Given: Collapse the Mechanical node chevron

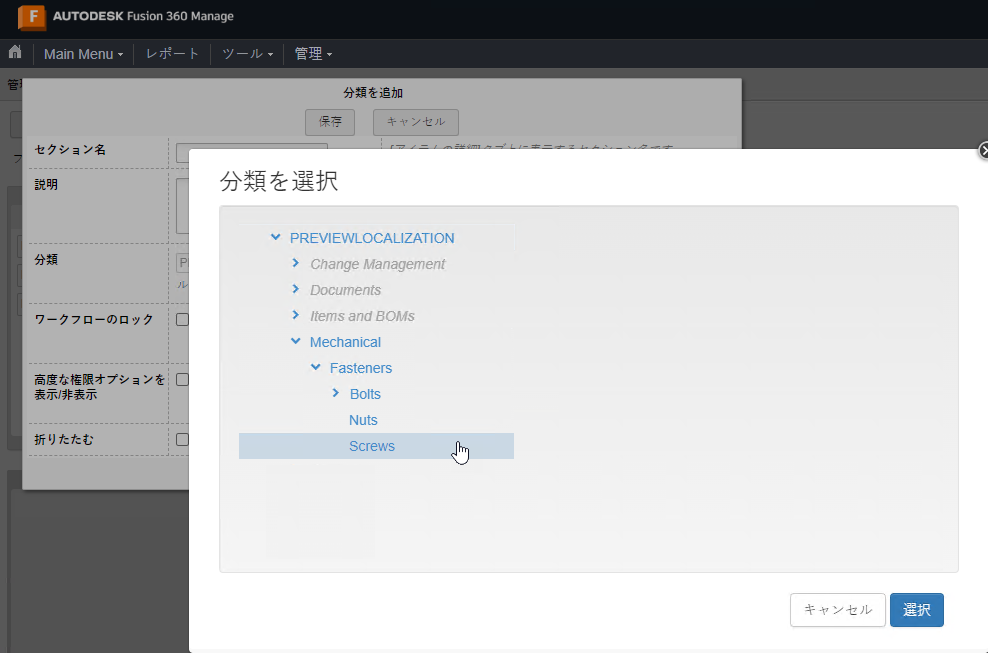Looking at the screenshot, I should 296,342.
